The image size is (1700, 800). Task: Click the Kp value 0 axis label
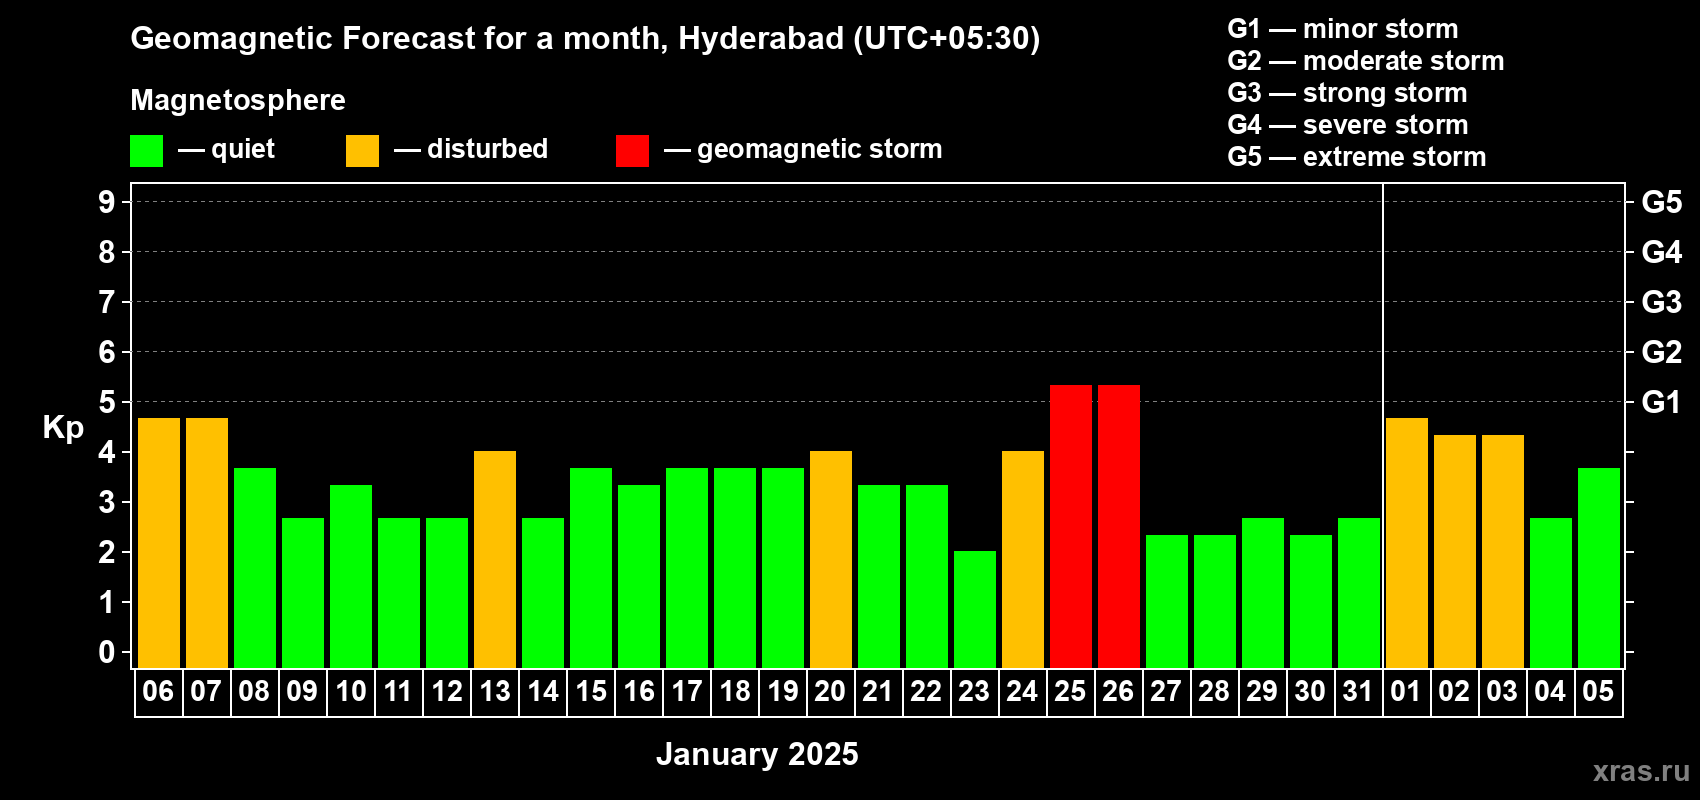[x=107, y=652]
